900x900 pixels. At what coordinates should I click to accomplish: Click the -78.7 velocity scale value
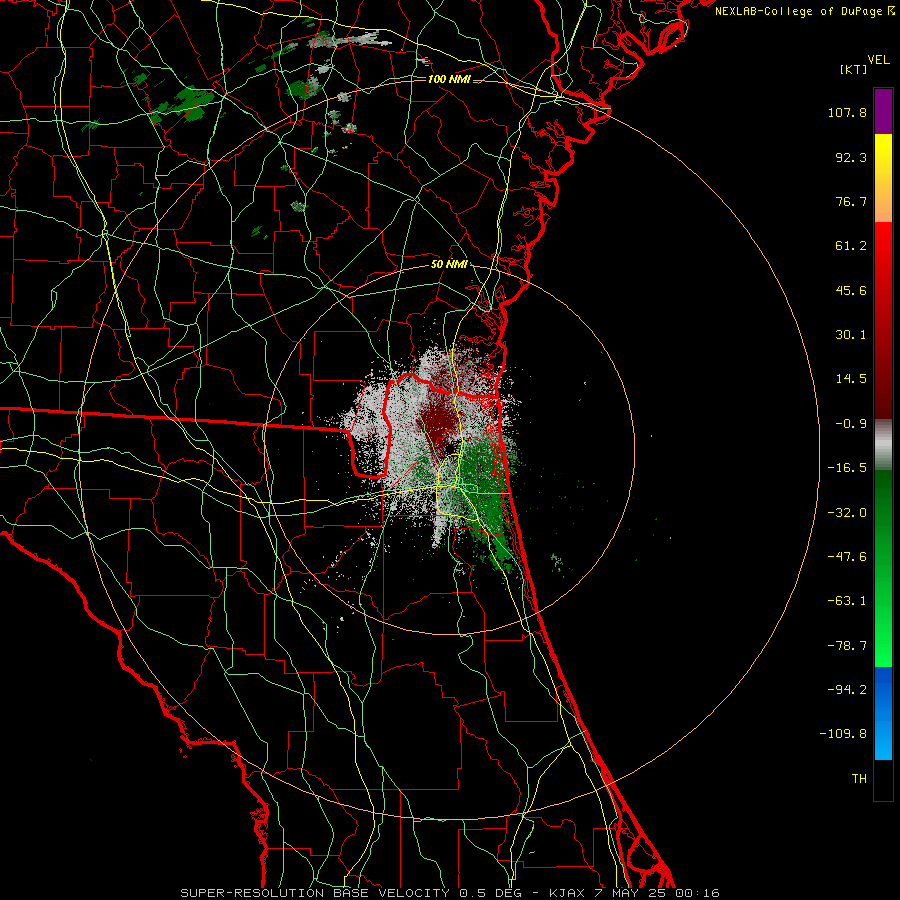coord(847,646)
